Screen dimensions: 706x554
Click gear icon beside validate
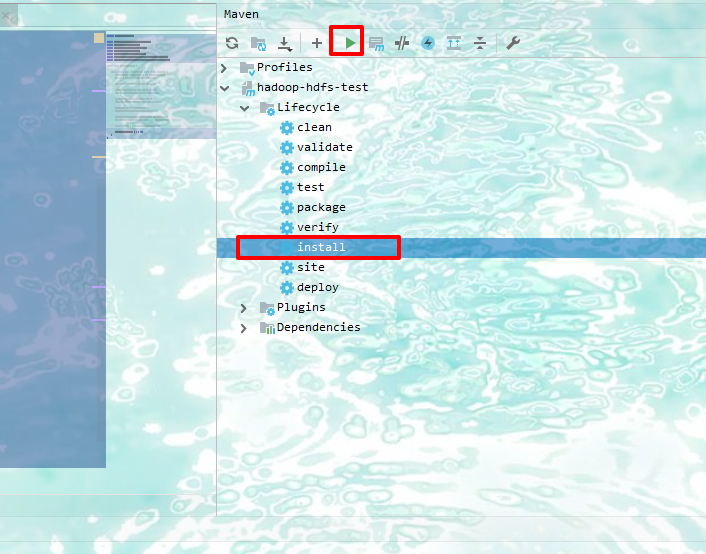286,148
